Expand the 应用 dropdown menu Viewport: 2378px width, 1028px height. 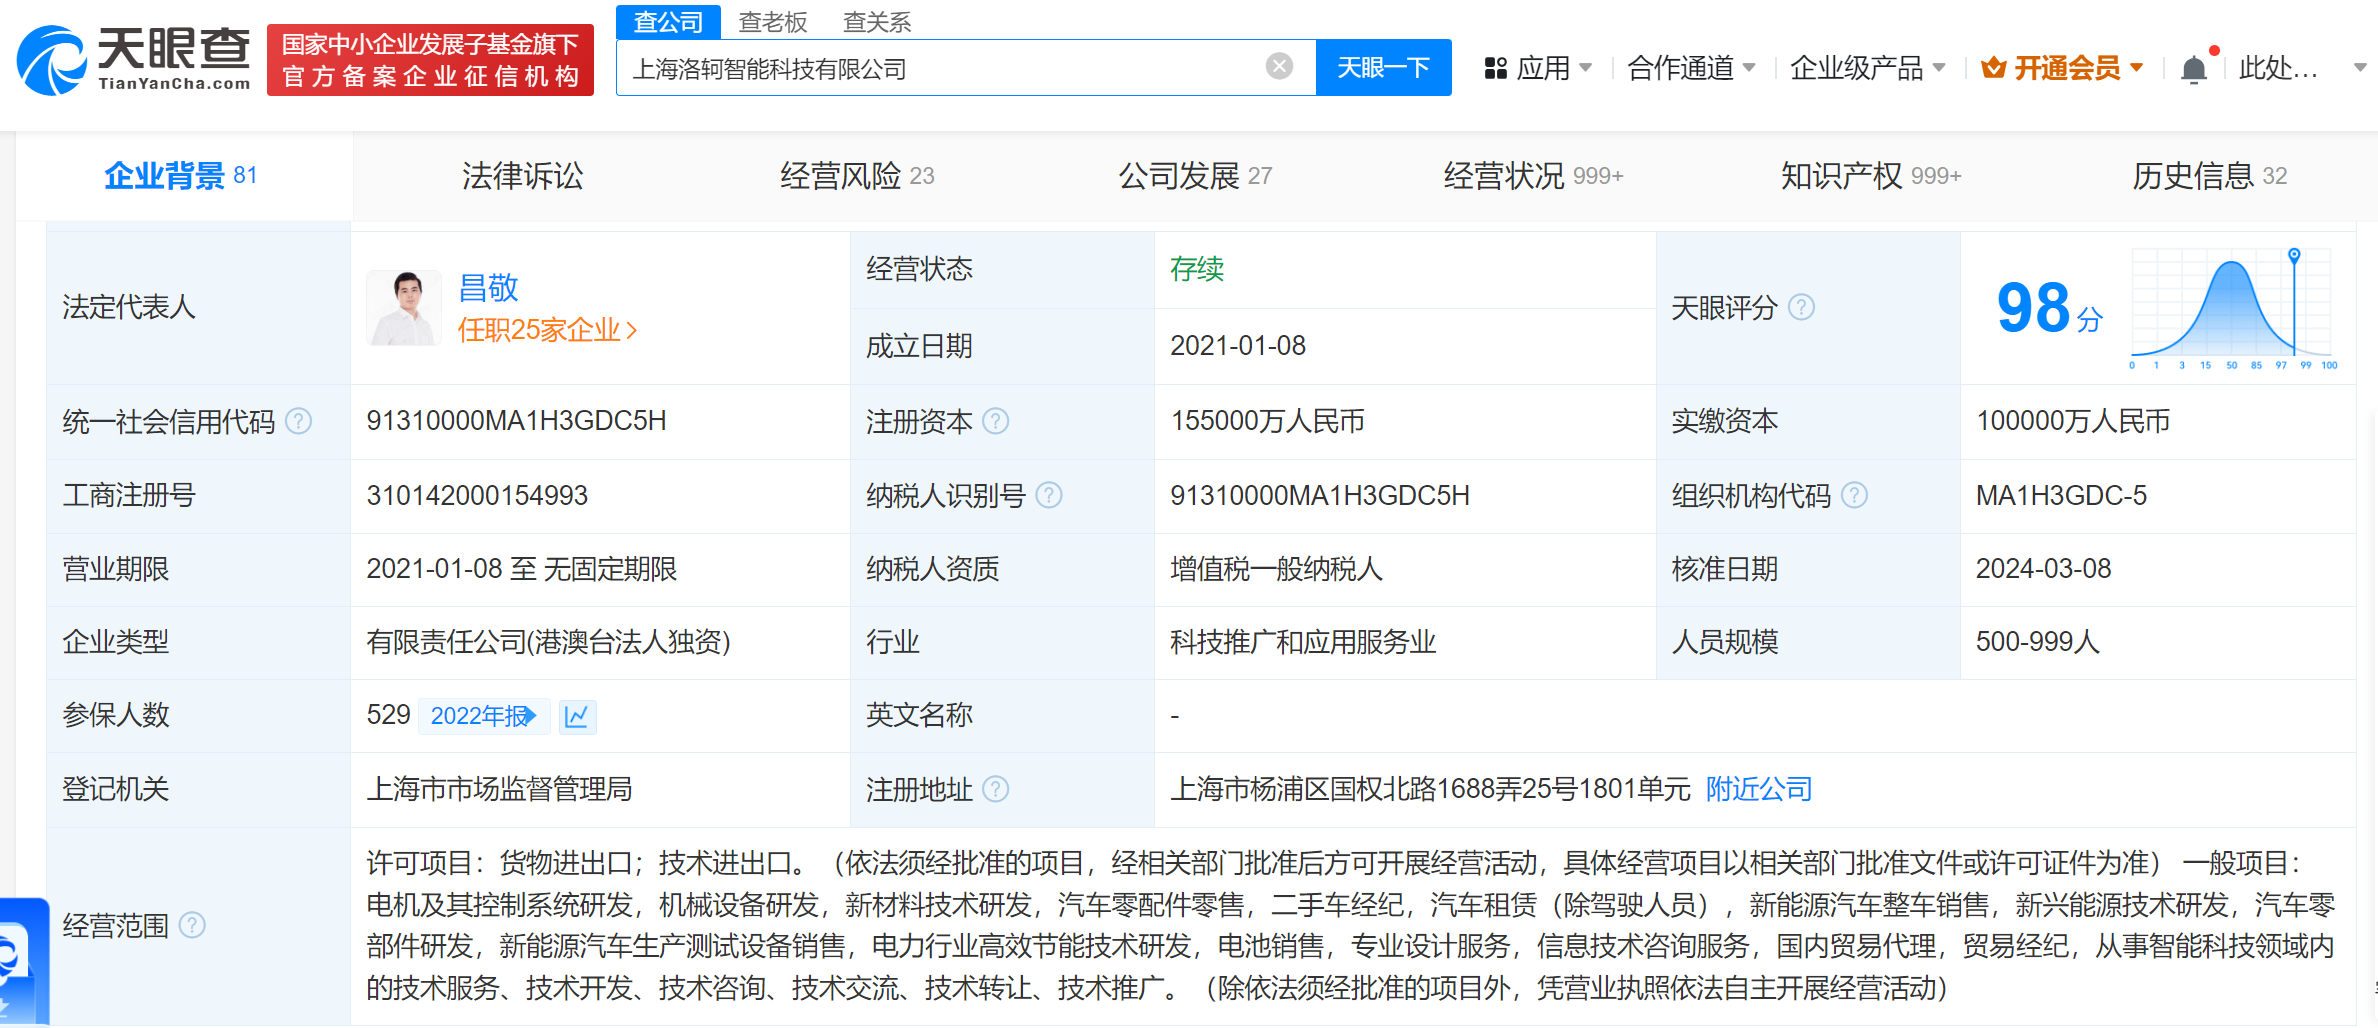pyautogui.click(x=1539, y=68)
